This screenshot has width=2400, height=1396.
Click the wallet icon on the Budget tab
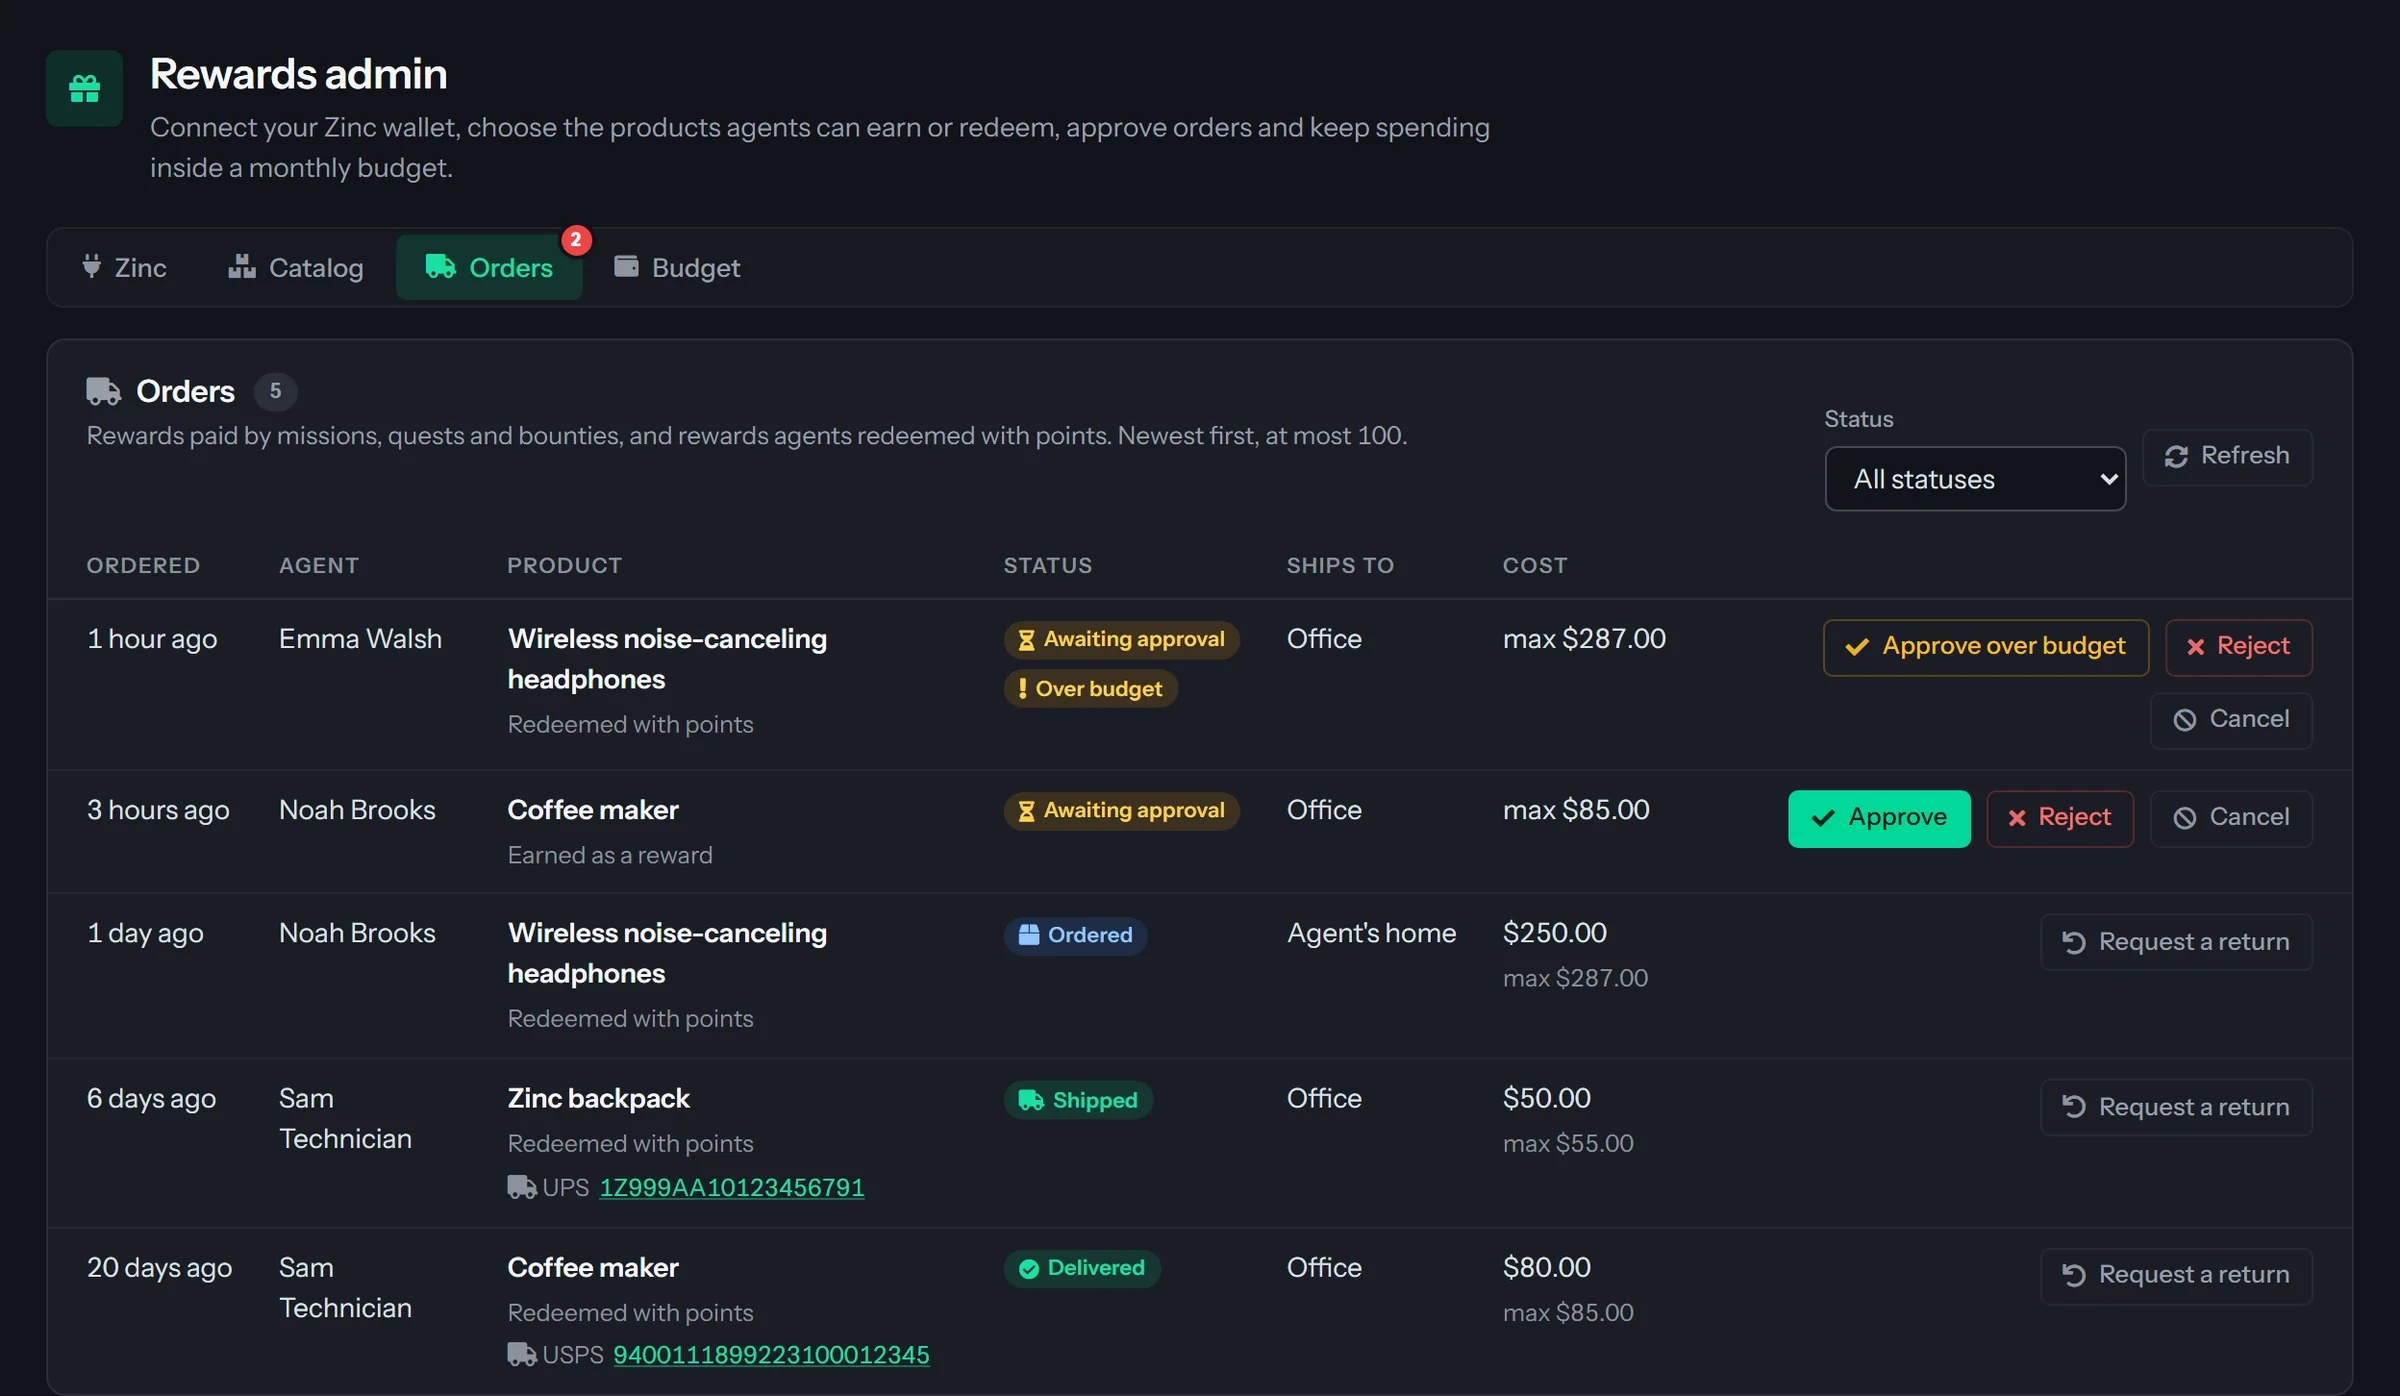(x=626, y=266)
